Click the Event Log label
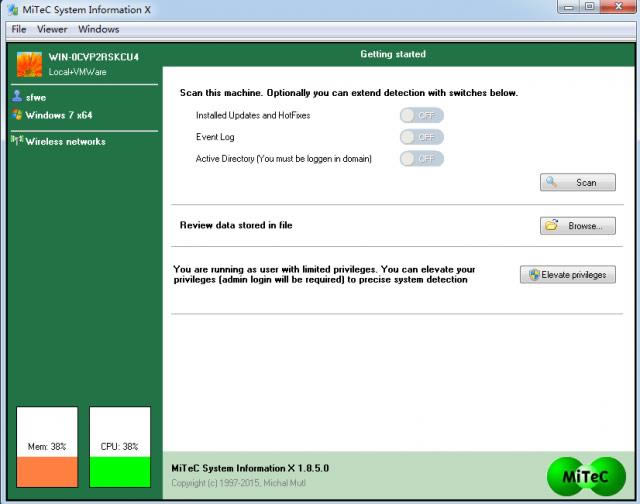Image resolution: width=640 pixels, height=504 pixels. tap(215, 137)
